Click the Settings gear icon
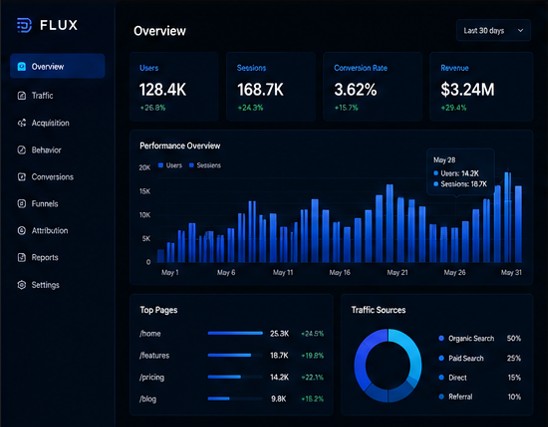The image size is (548, 427). (x=22, y=285)
